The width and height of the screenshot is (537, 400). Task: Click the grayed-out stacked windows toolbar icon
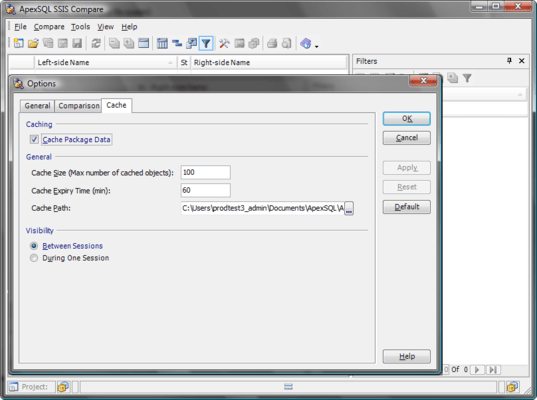pyautogui.click(x=48, y=43)
